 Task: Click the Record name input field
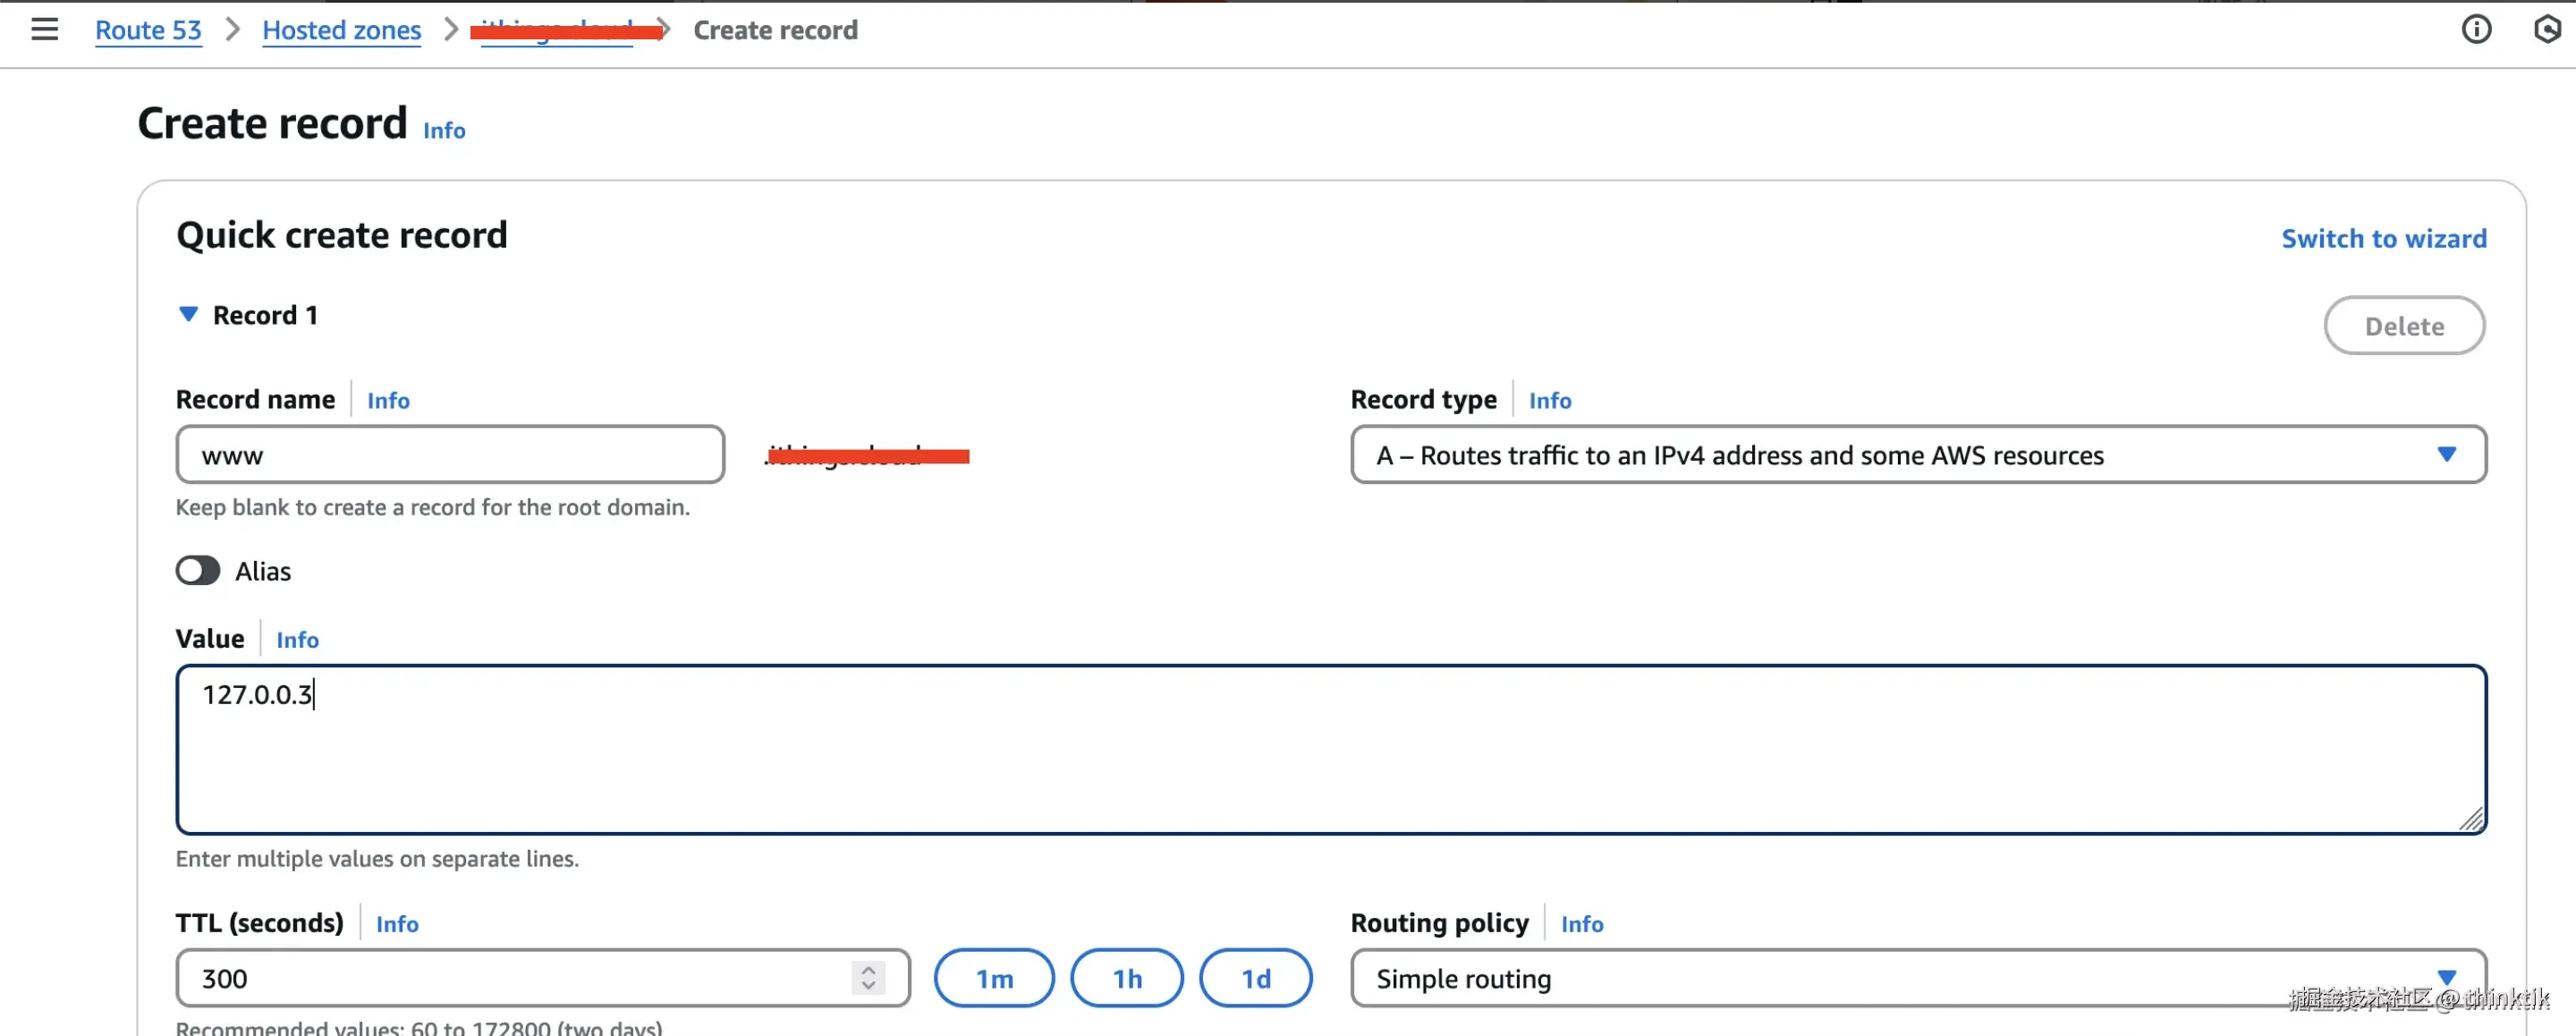(450, 455)
